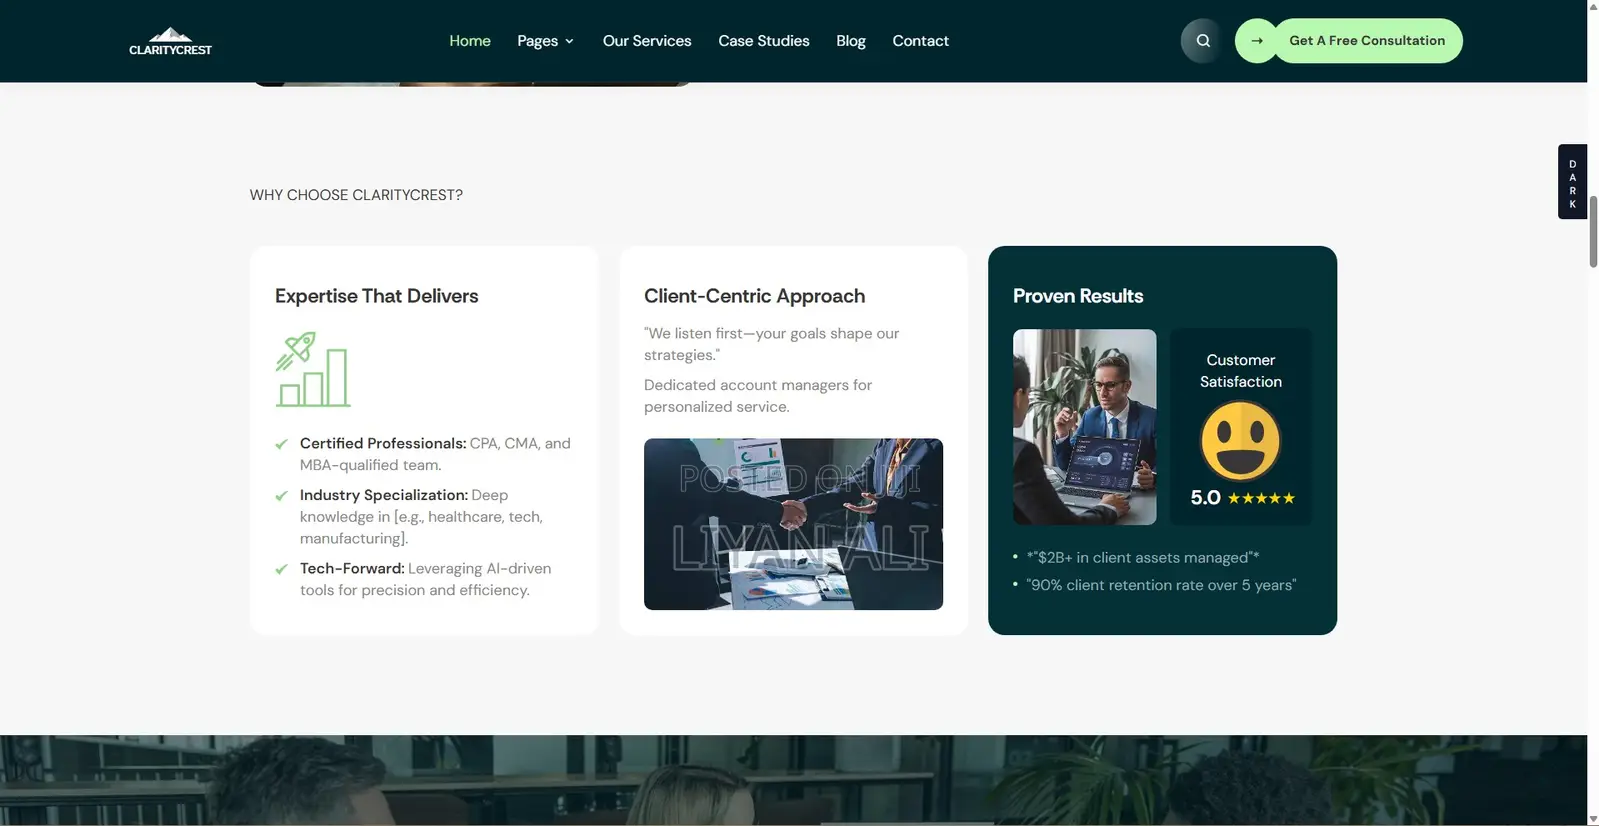This screenshot has height=826, width=1599.
Task: Click the scrollbar down arrow
Action: pyautogui.click(x=1593, y=819)
